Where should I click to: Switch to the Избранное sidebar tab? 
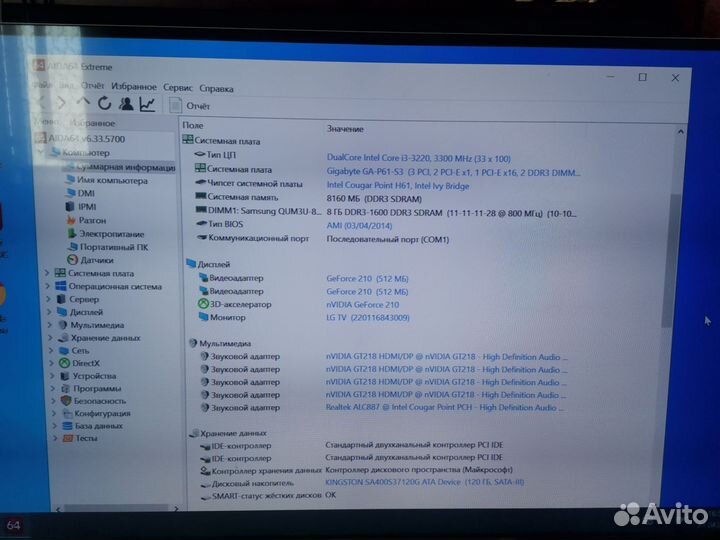(x=92, y=123)
